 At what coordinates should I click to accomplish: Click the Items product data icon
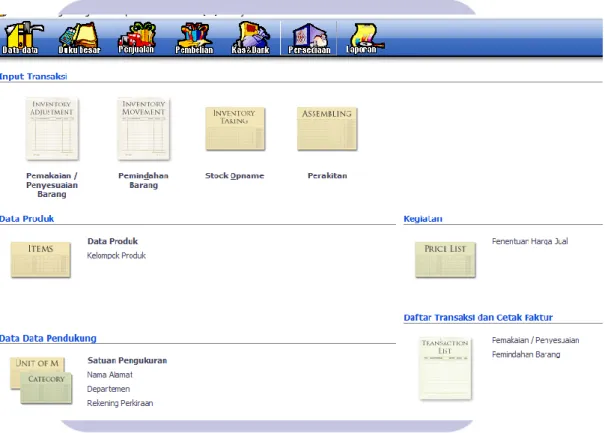tap(41, 259)
